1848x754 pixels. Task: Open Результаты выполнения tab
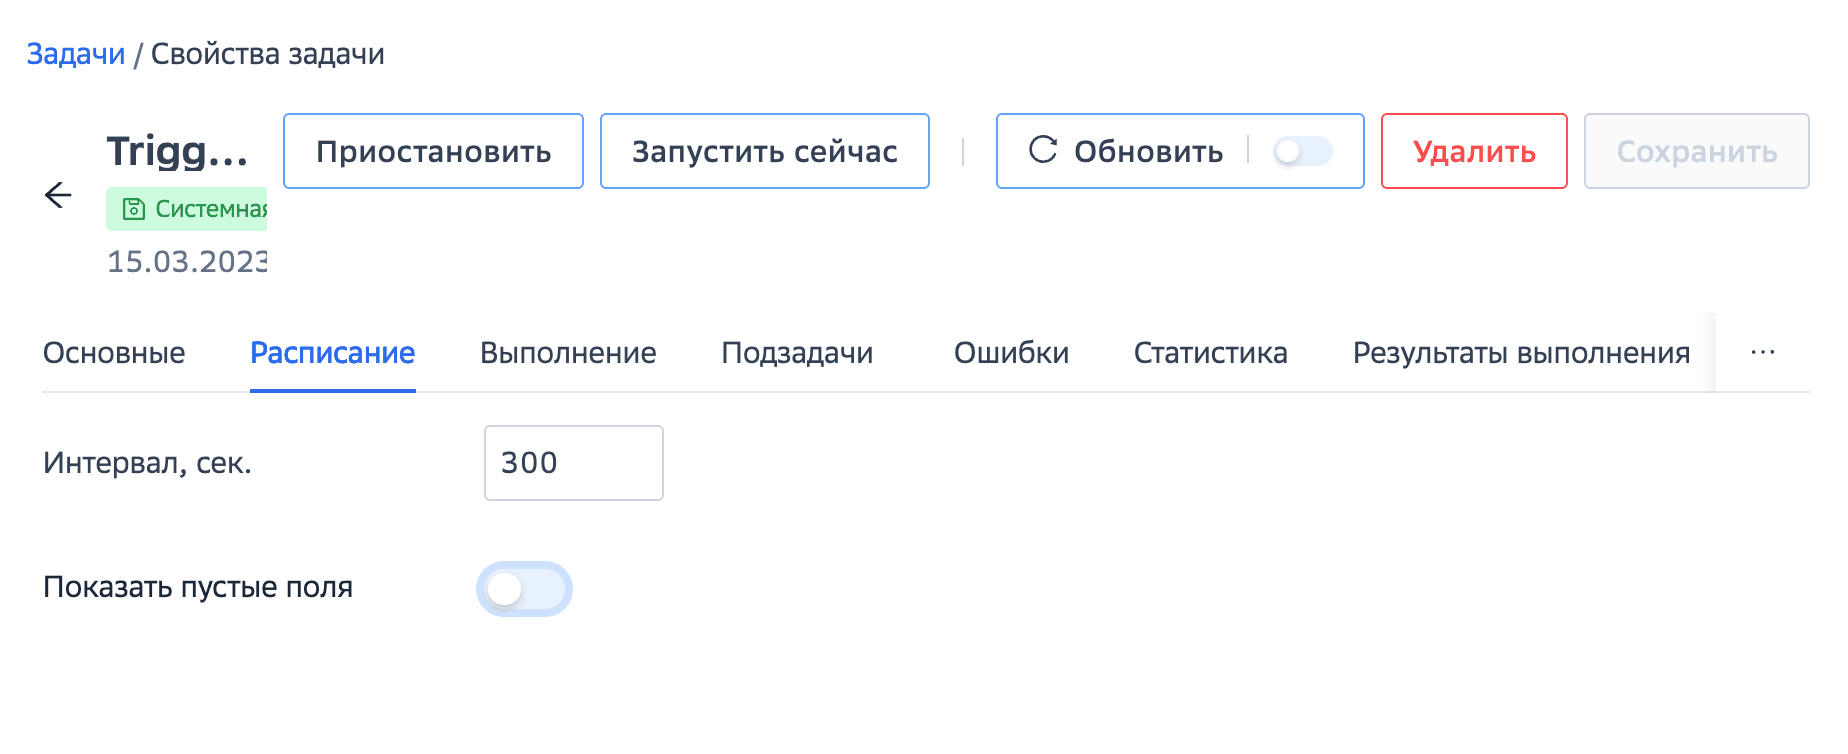tap(1520, 353)
